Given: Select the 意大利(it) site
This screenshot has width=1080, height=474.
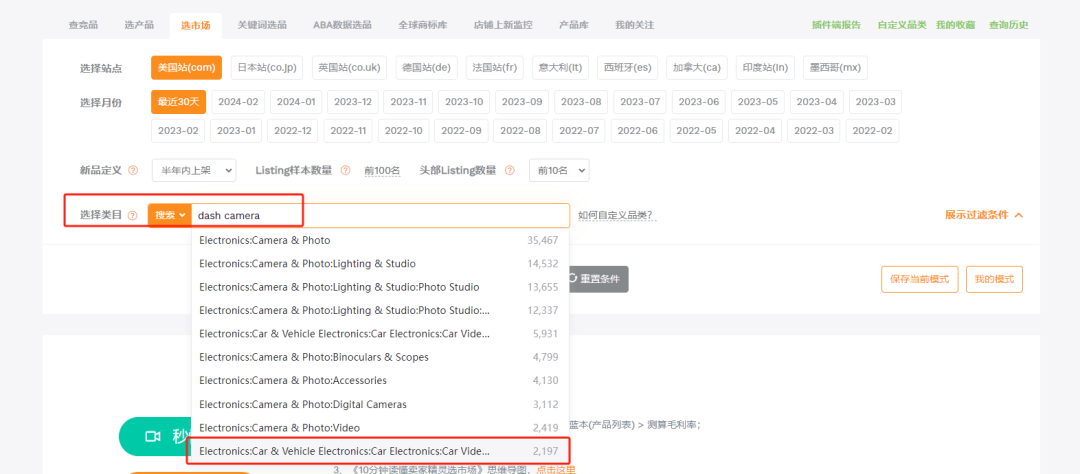Looking at the screenshot, I should 560,68.
